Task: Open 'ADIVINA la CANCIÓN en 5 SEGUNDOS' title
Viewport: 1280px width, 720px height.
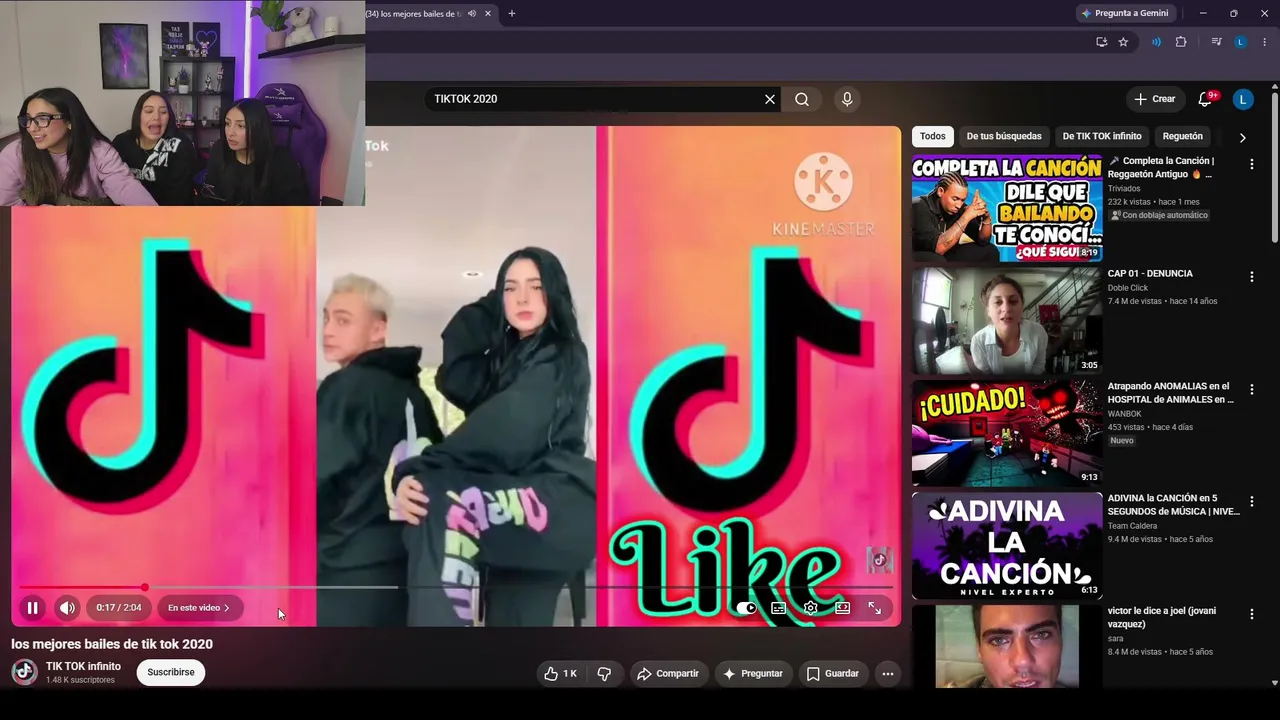Action: pos(1174,505)
